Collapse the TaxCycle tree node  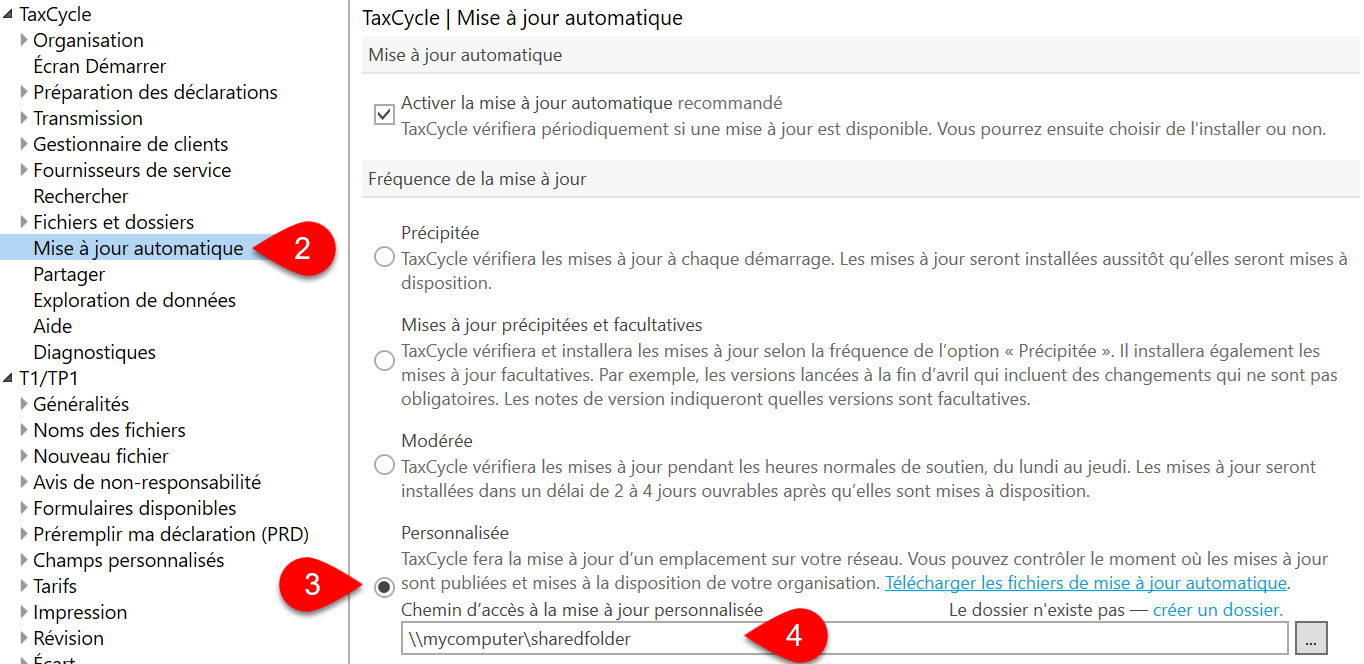(x=9, y=15)
